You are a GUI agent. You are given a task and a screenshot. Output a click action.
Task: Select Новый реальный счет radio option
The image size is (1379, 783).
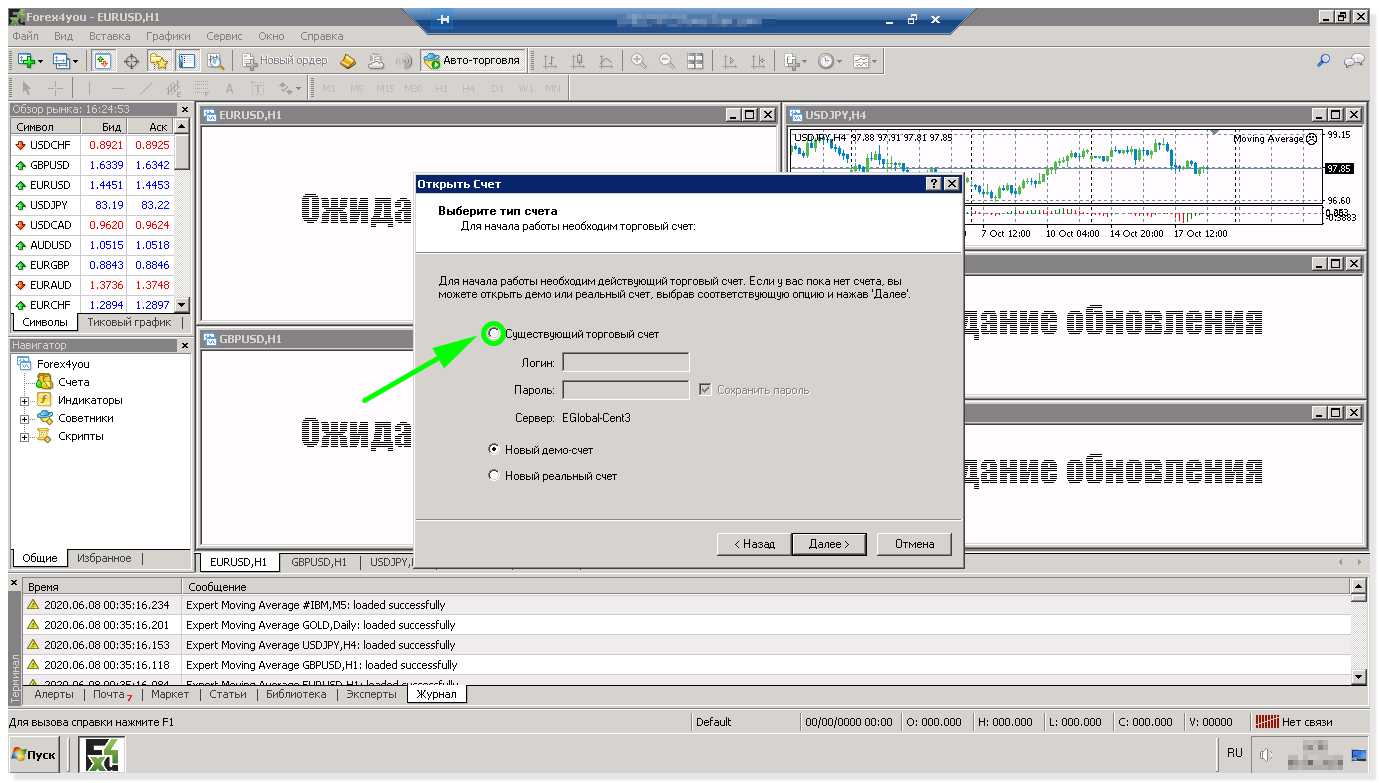point(493,476)
